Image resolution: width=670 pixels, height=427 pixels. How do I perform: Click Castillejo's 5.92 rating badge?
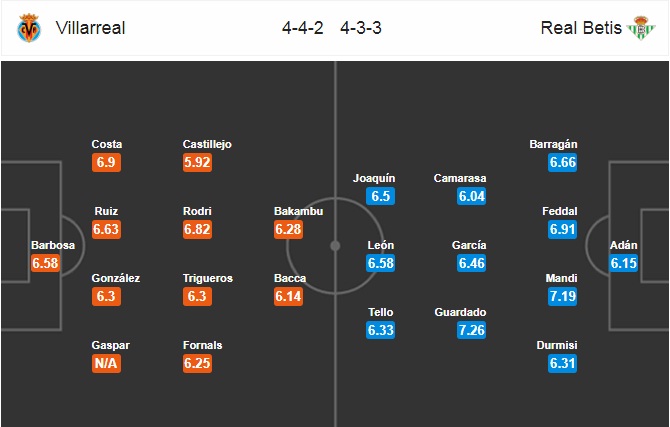click(197, 162)
